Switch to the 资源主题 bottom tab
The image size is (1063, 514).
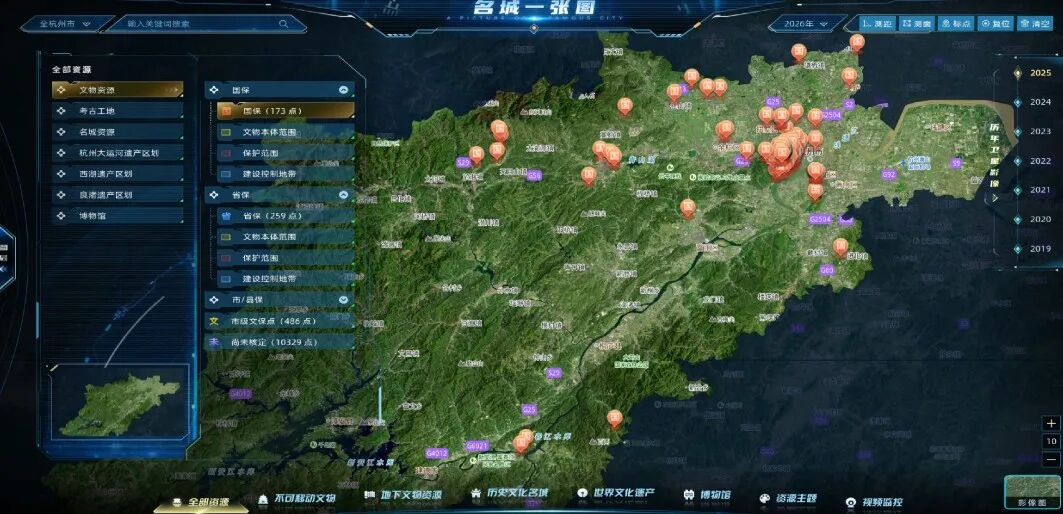pyautogui.click(x=788, y=498)
